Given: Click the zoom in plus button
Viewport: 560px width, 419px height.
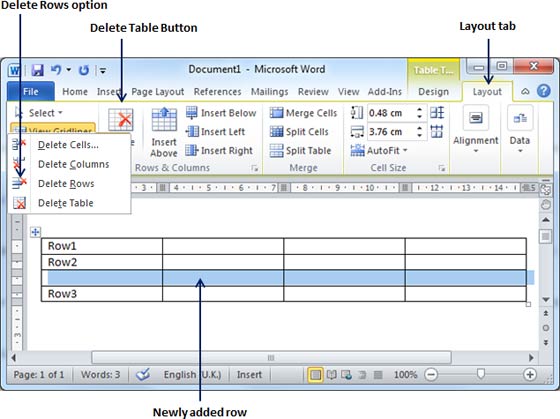Looking at the screenshot, I should click(x=530, y=375).
